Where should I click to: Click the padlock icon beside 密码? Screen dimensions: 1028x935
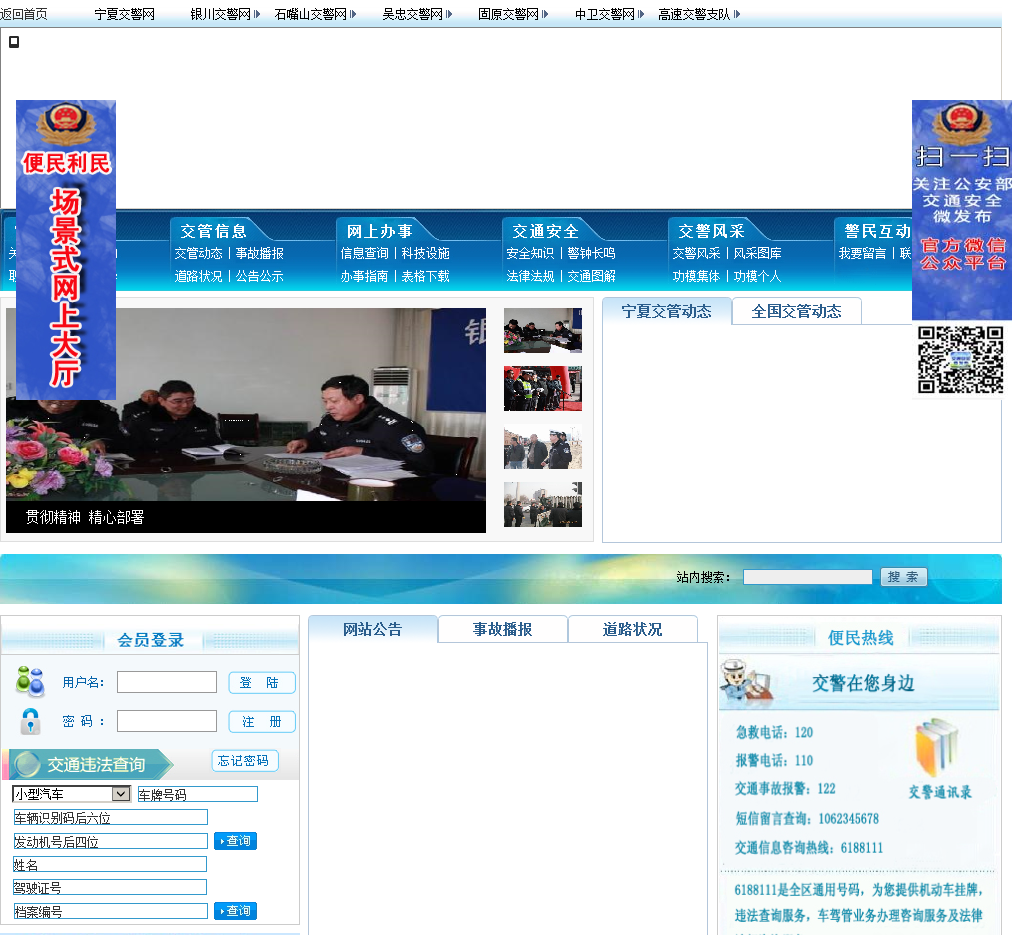(x=30, y=721)
